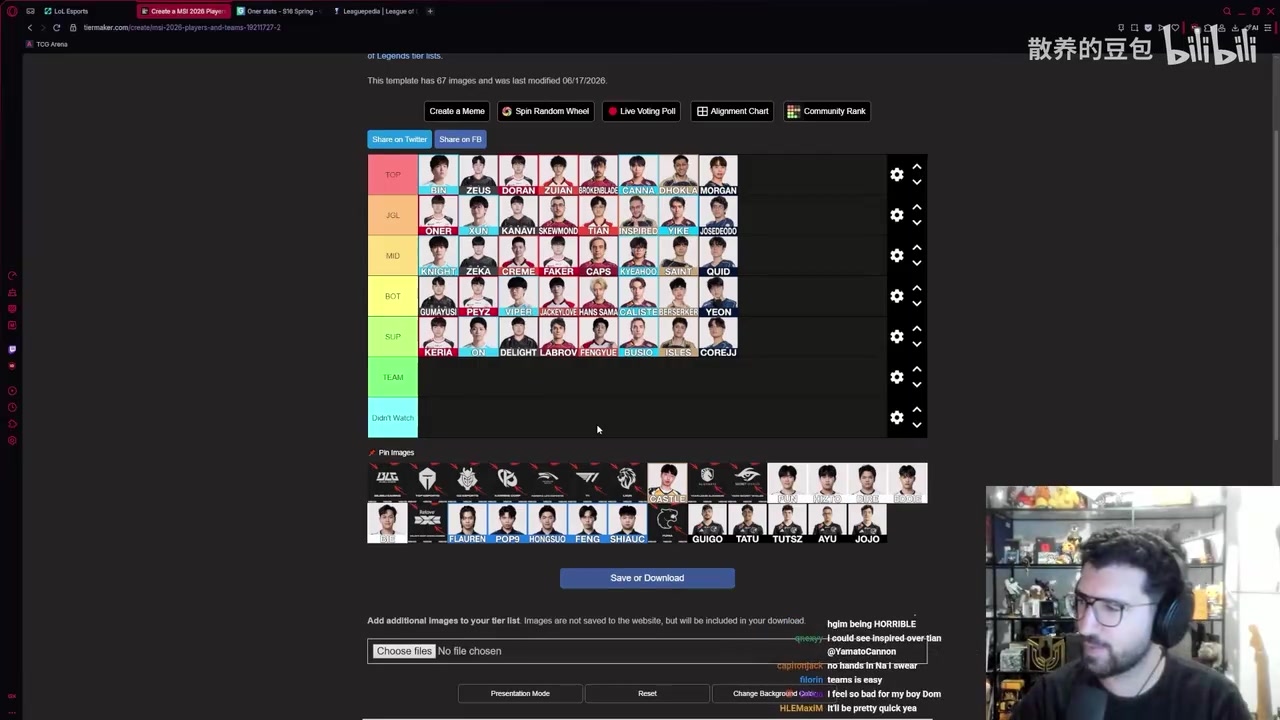Open settings gear for TEAM row
This screenshot has height=720, width=1280.
tap(897, 377)
